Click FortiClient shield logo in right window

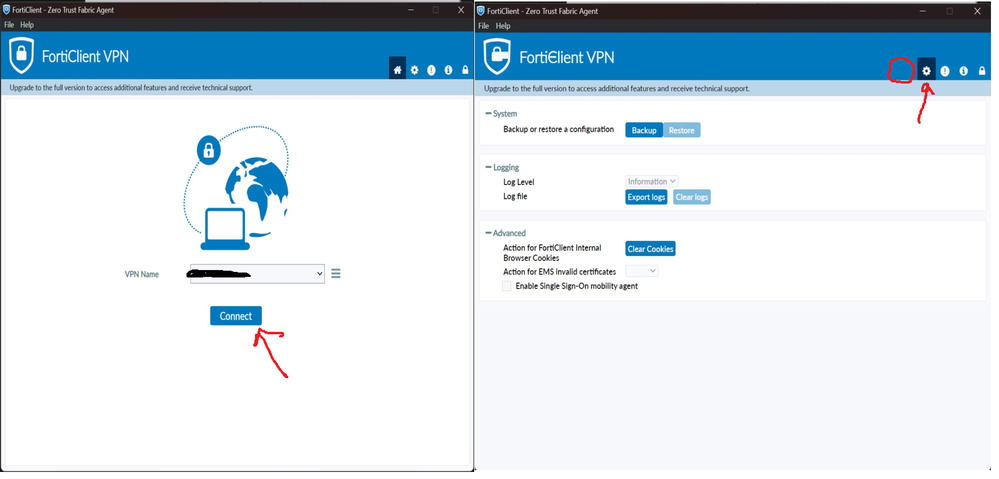[x=498, y=57]
